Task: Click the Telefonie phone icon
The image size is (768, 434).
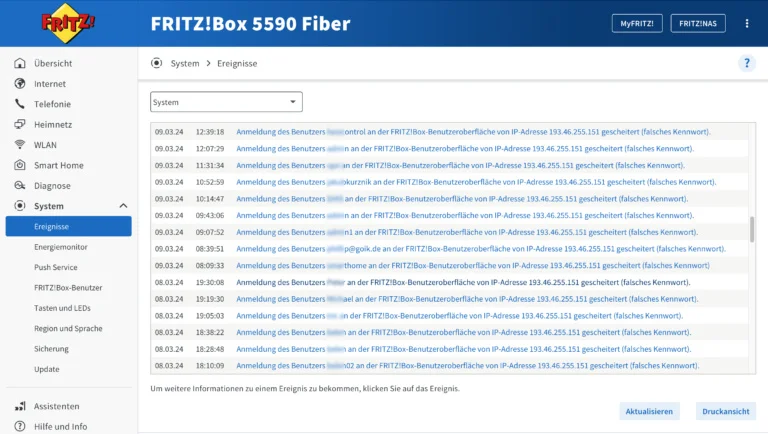Action: (20, 104)
